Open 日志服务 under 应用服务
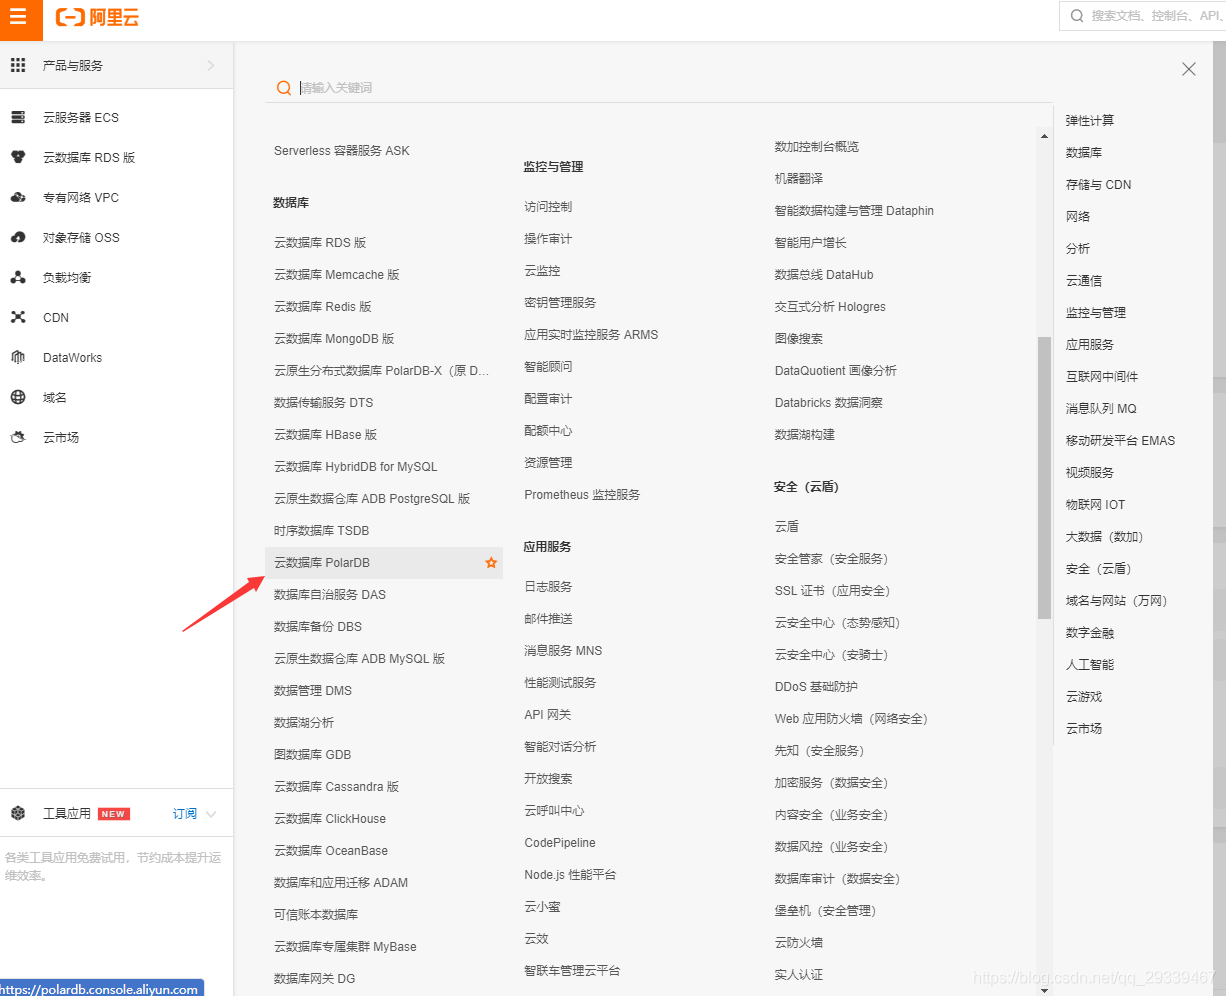 [548, 587]
